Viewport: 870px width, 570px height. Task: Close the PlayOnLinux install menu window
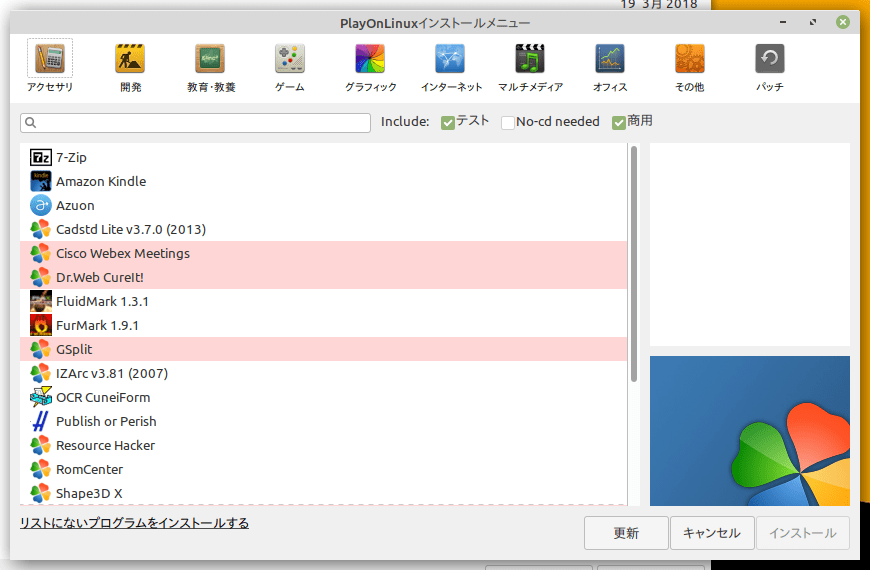843,22
